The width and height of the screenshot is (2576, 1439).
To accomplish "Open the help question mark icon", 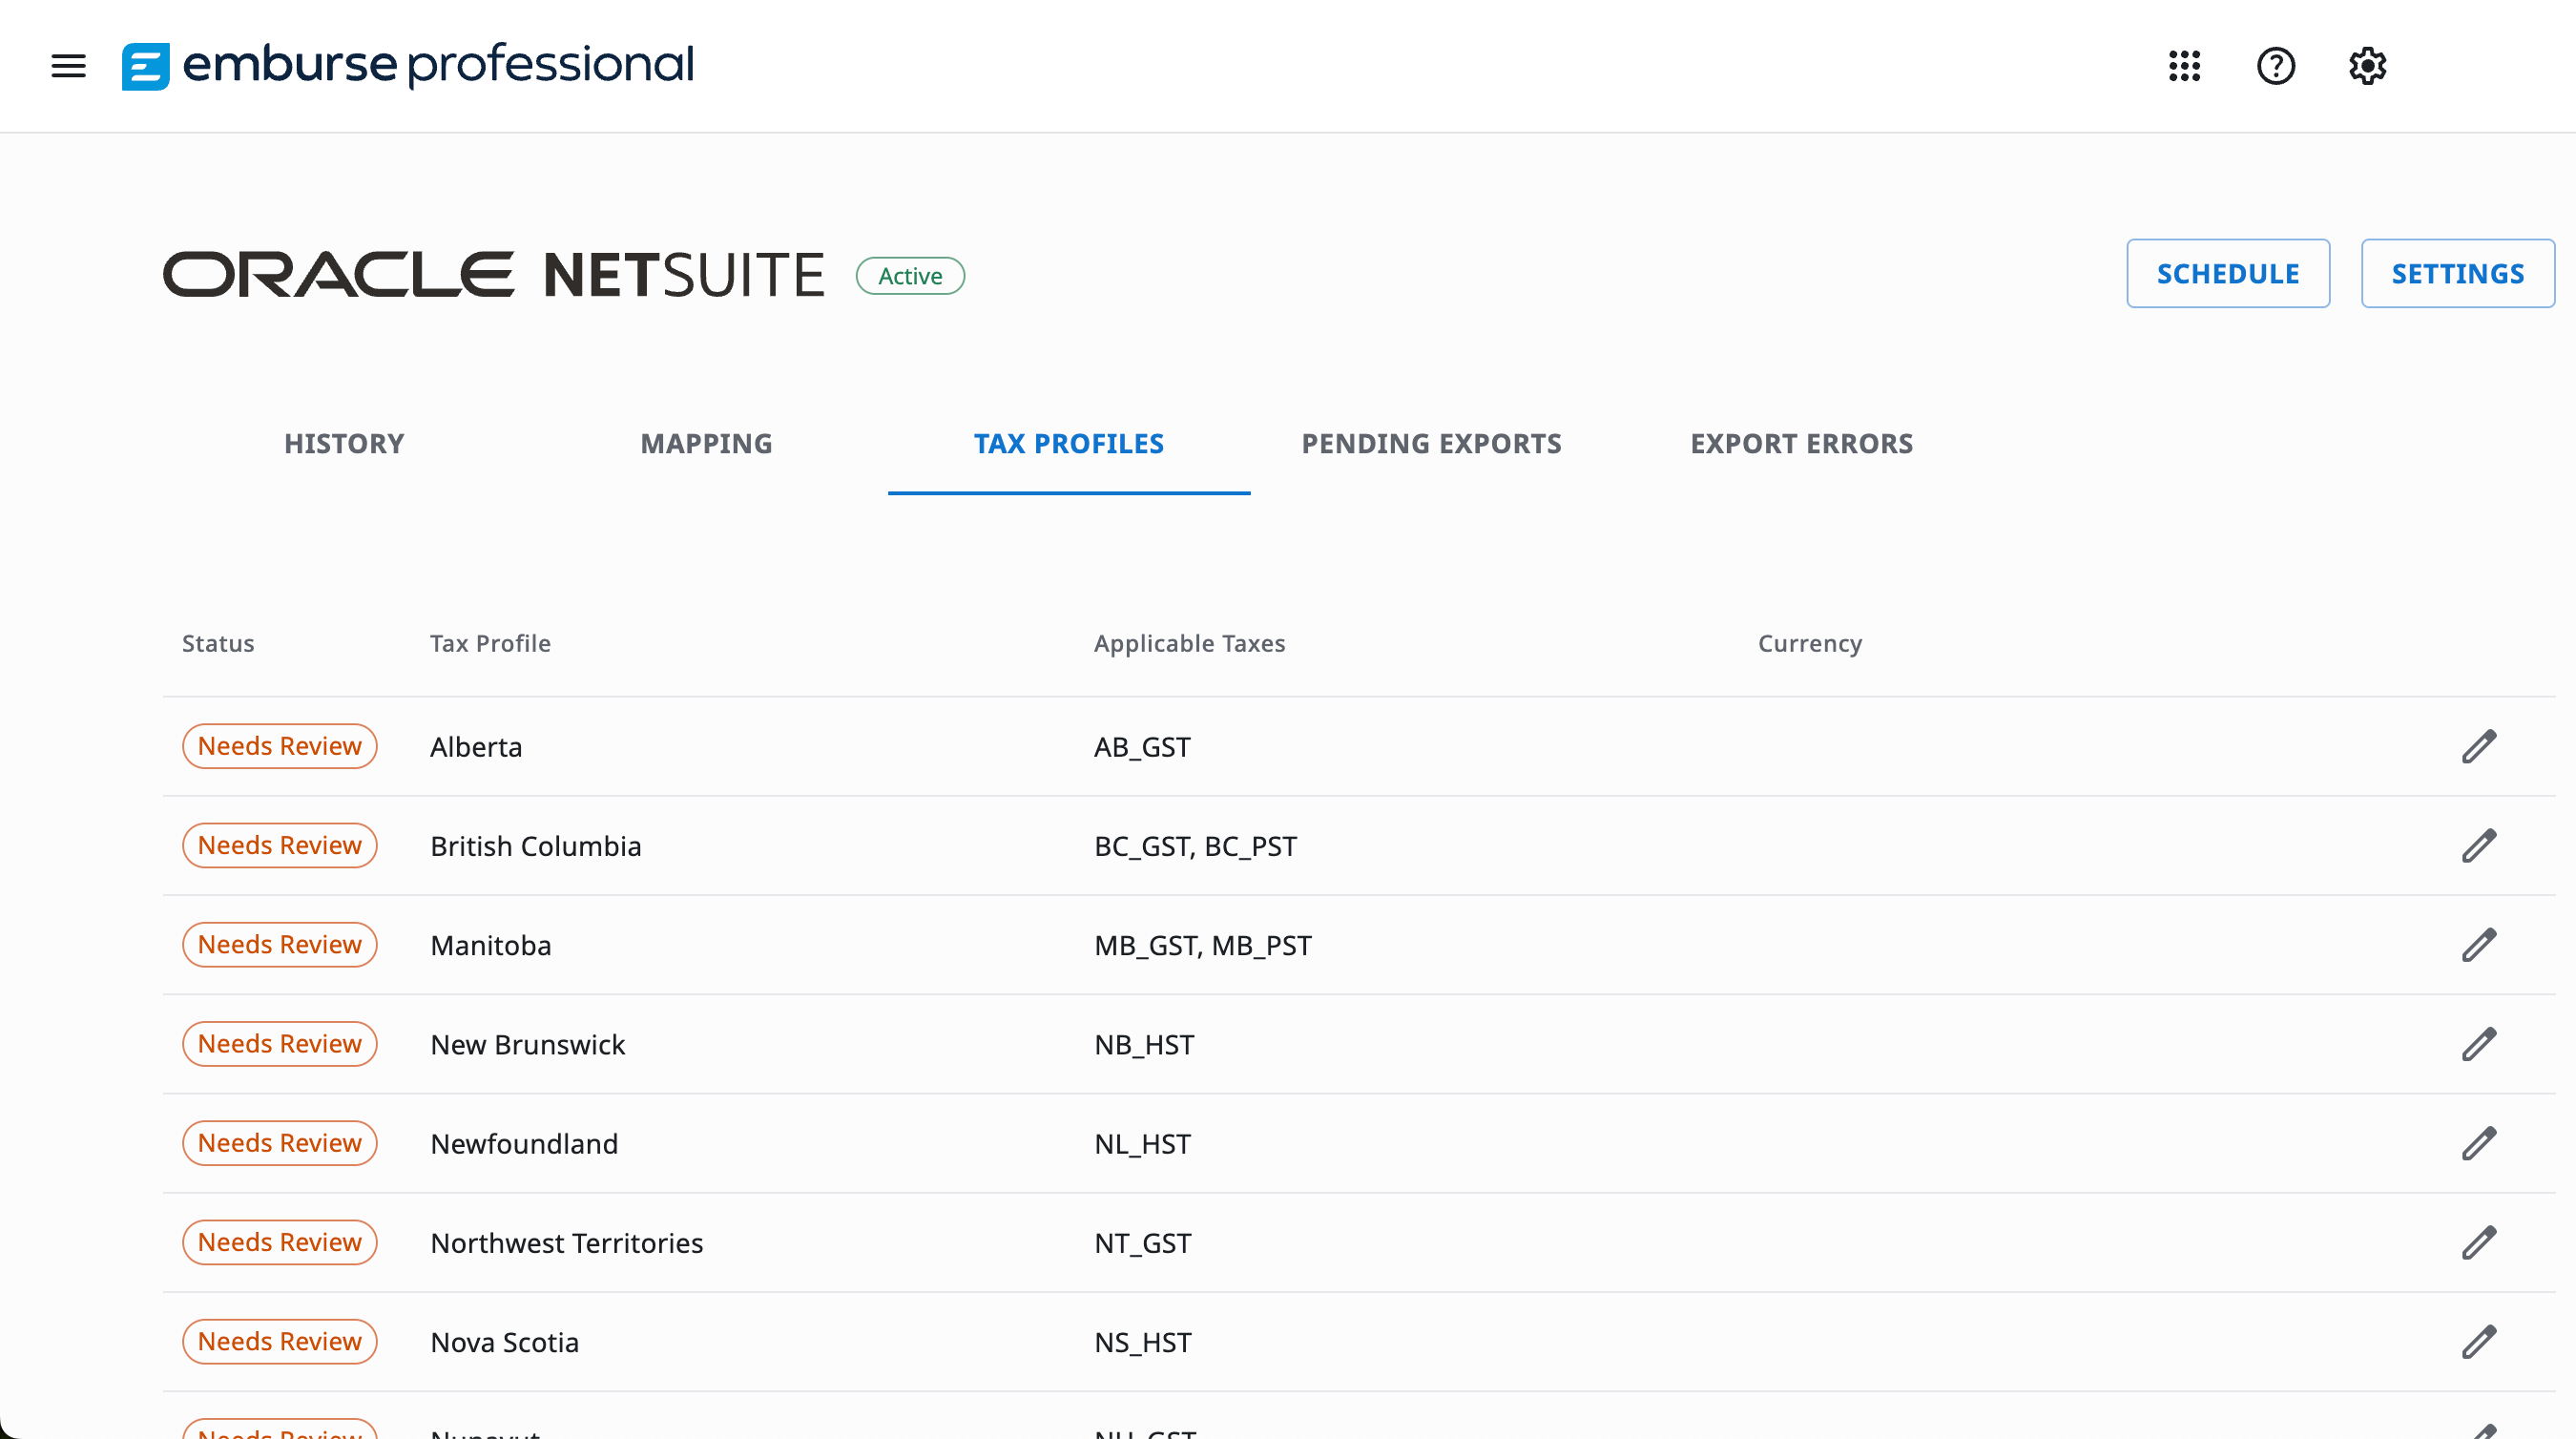I will point(2275,66).
